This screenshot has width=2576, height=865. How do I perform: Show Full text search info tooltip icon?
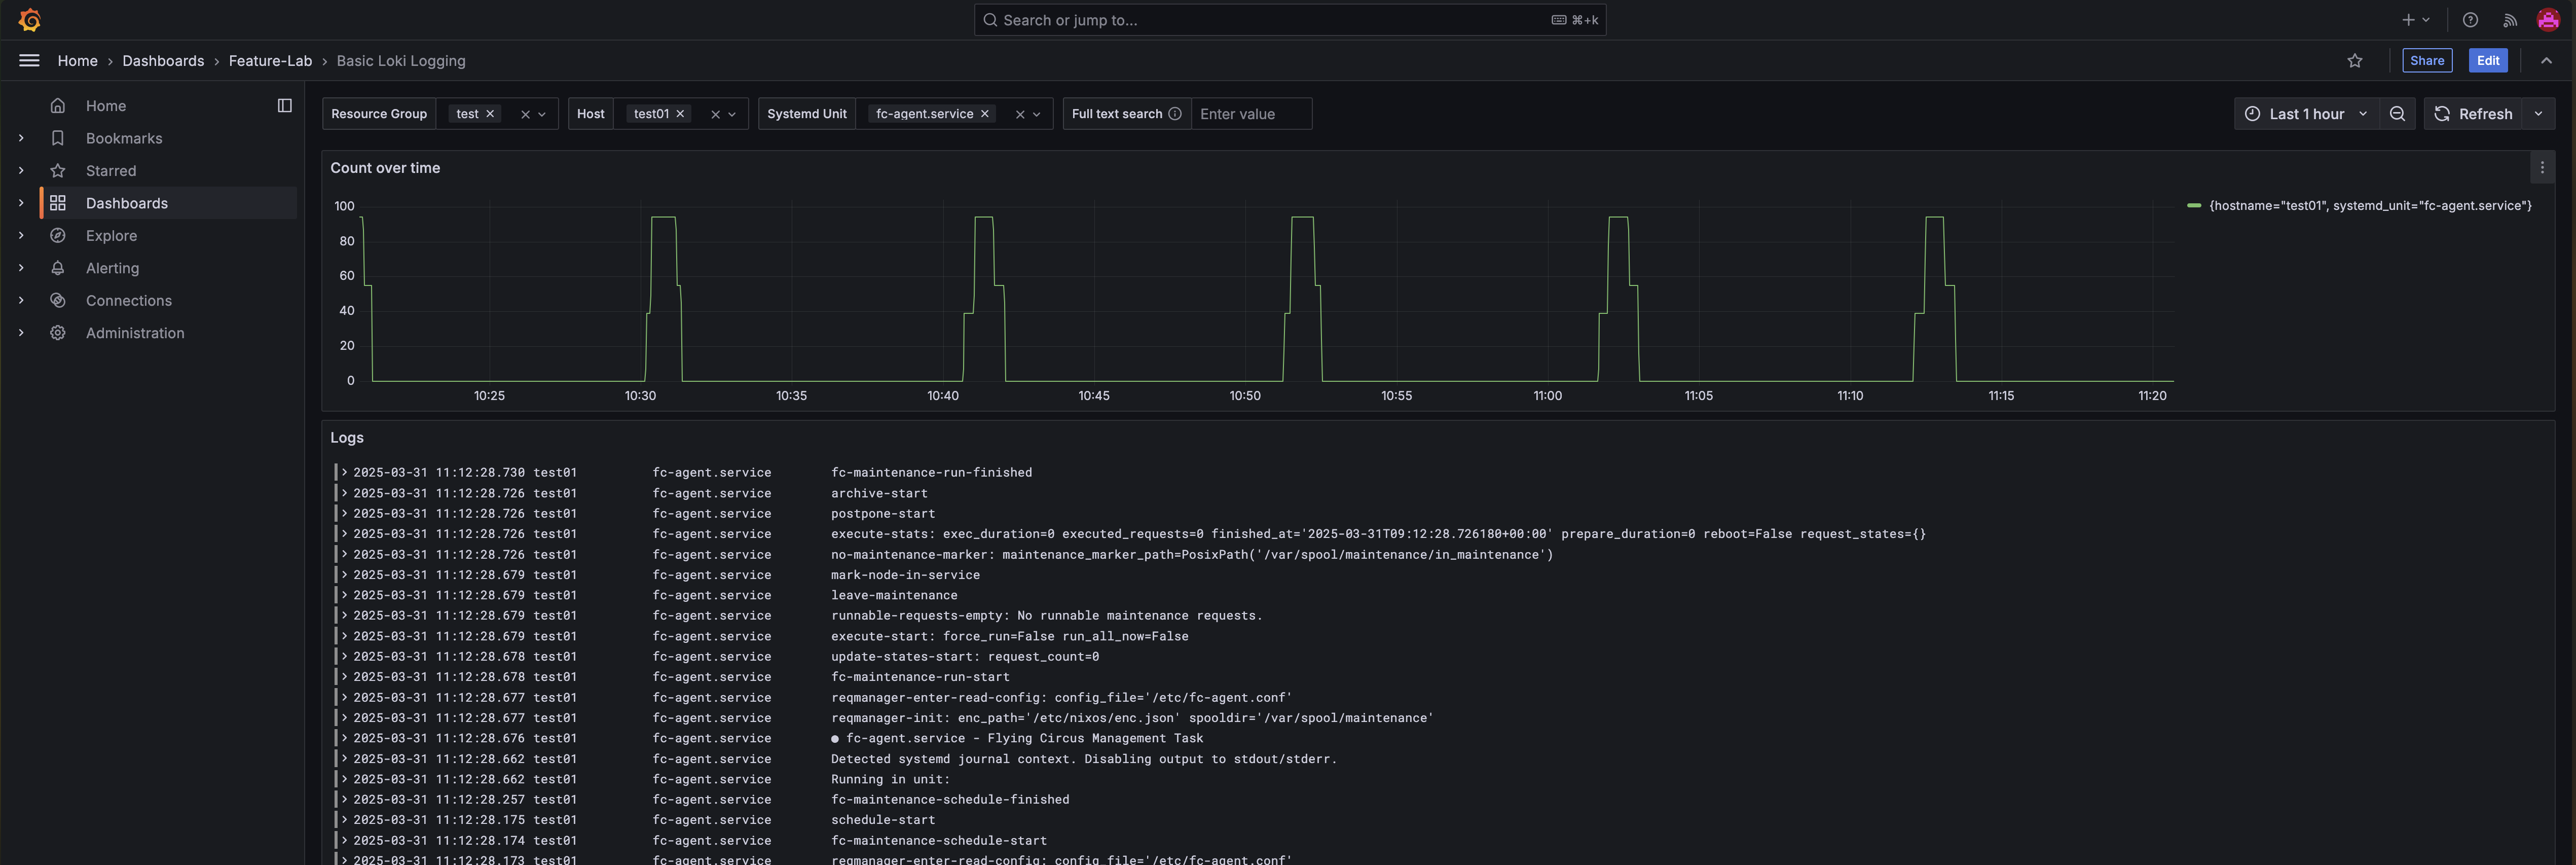pyautogui.click(x=1175, y=114)
